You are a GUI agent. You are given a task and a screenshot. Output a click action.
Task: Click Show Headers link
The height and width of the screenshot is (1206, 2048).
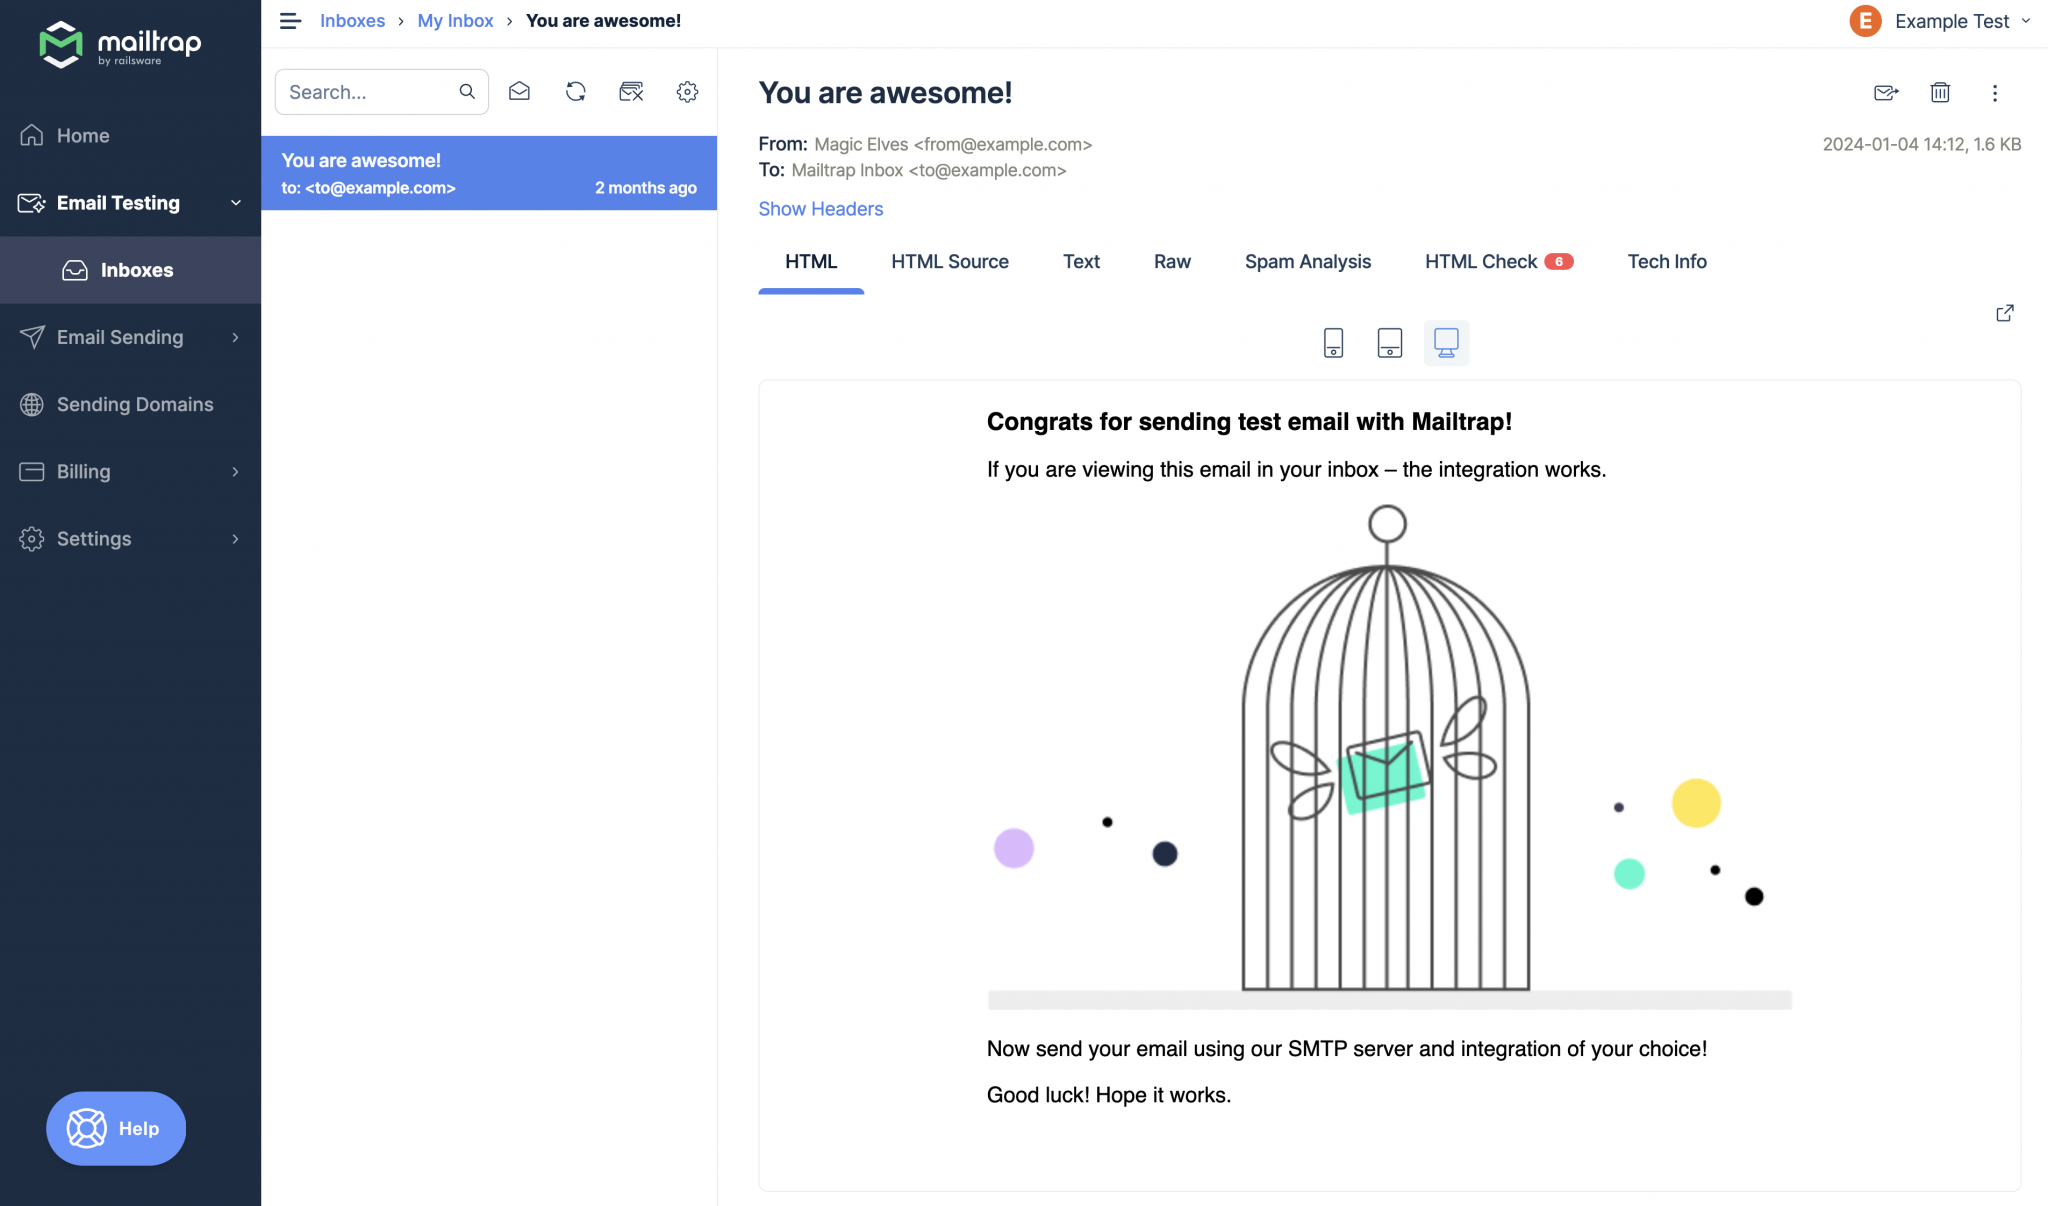click(820, 208)
